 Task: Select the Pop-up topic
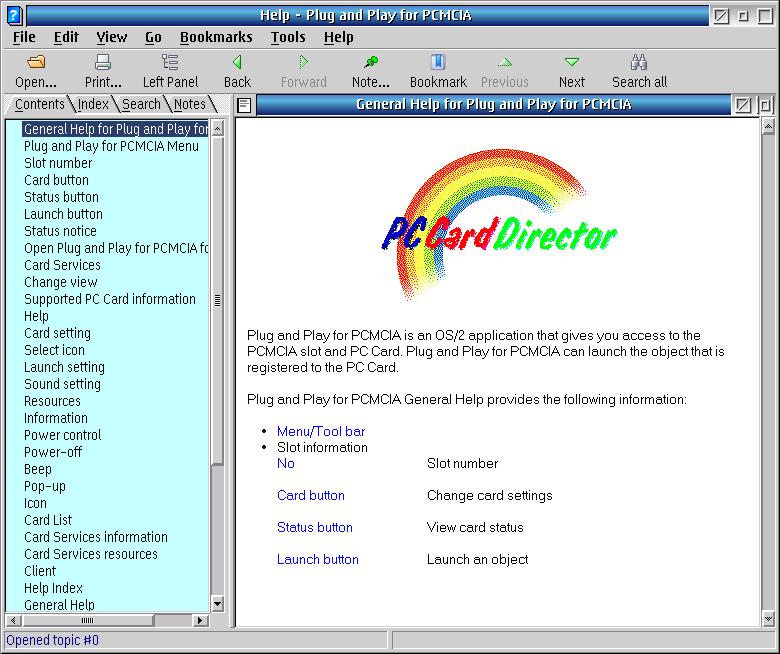(x=45, y=486)
